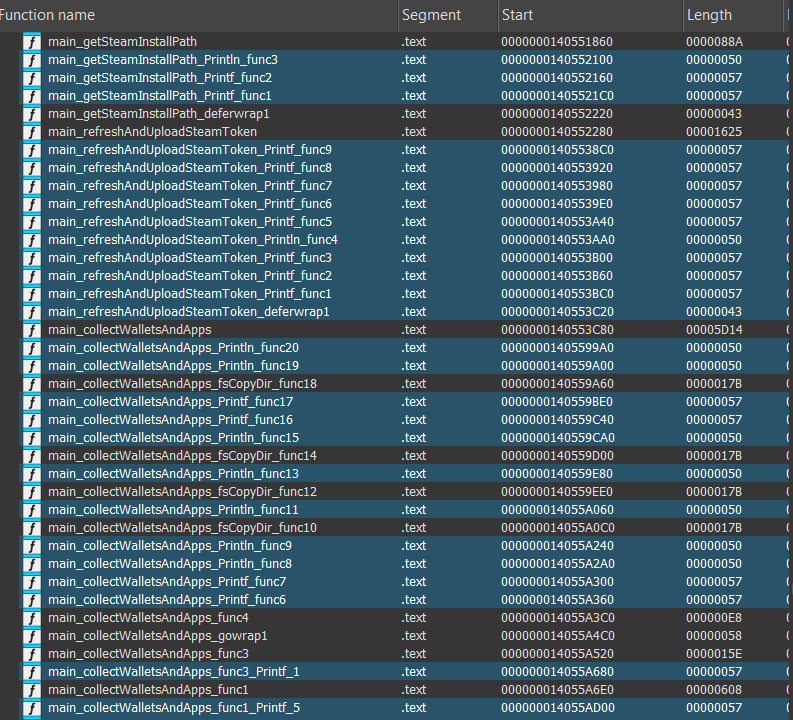Click function icon of main_refreshAndUploadSteamToken_deferwrap1

(32, 312)
